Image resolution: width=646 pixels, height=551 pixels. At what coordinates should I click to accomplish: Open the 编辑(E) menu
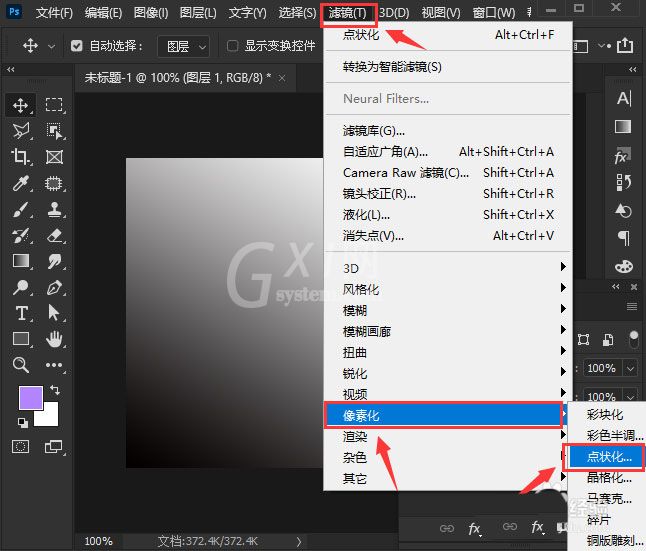pyautogui.click(x=103, y=13)
